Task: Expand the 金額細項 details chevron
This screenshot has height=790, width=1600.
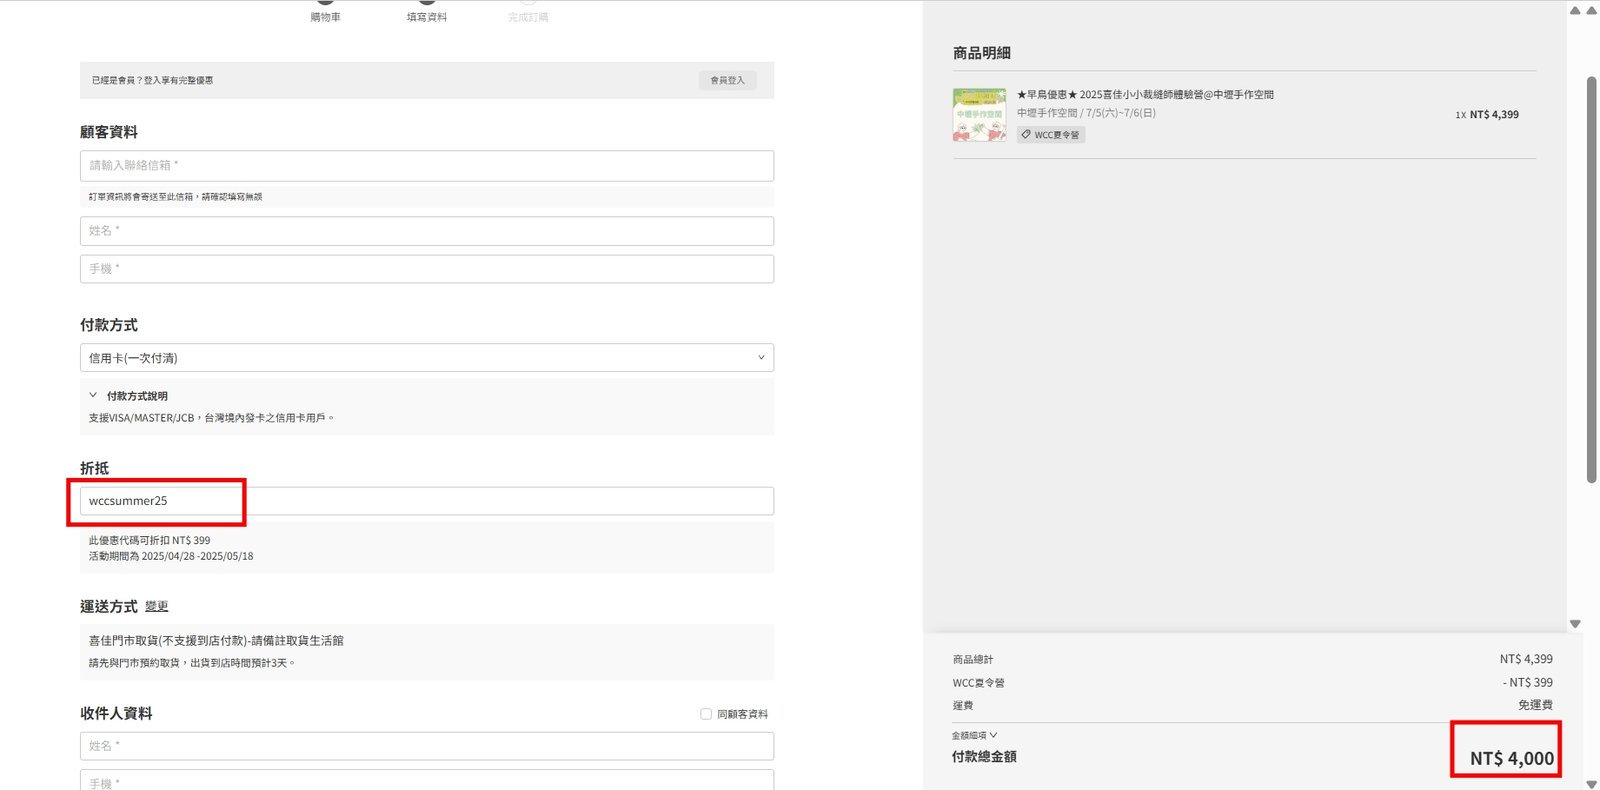Action: click(993, 735)
